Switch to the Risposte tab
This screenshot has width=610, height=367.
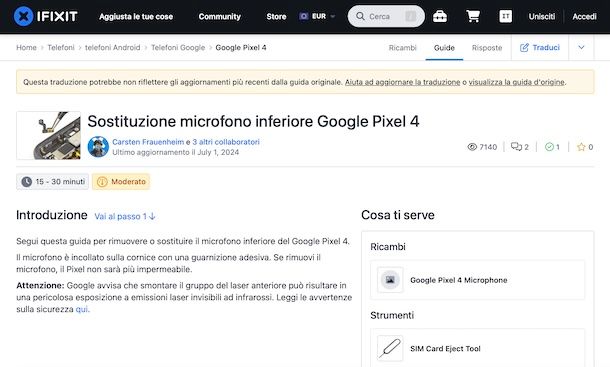[487, 47]
